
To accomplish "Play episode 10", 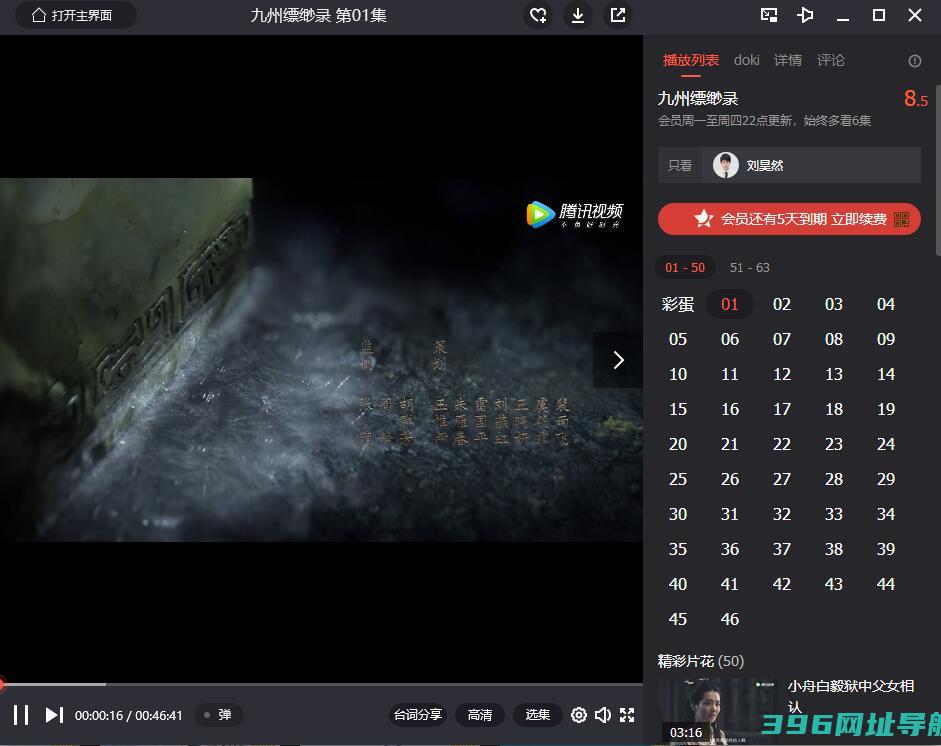I will pyautogui.click(x=678, y=375).
